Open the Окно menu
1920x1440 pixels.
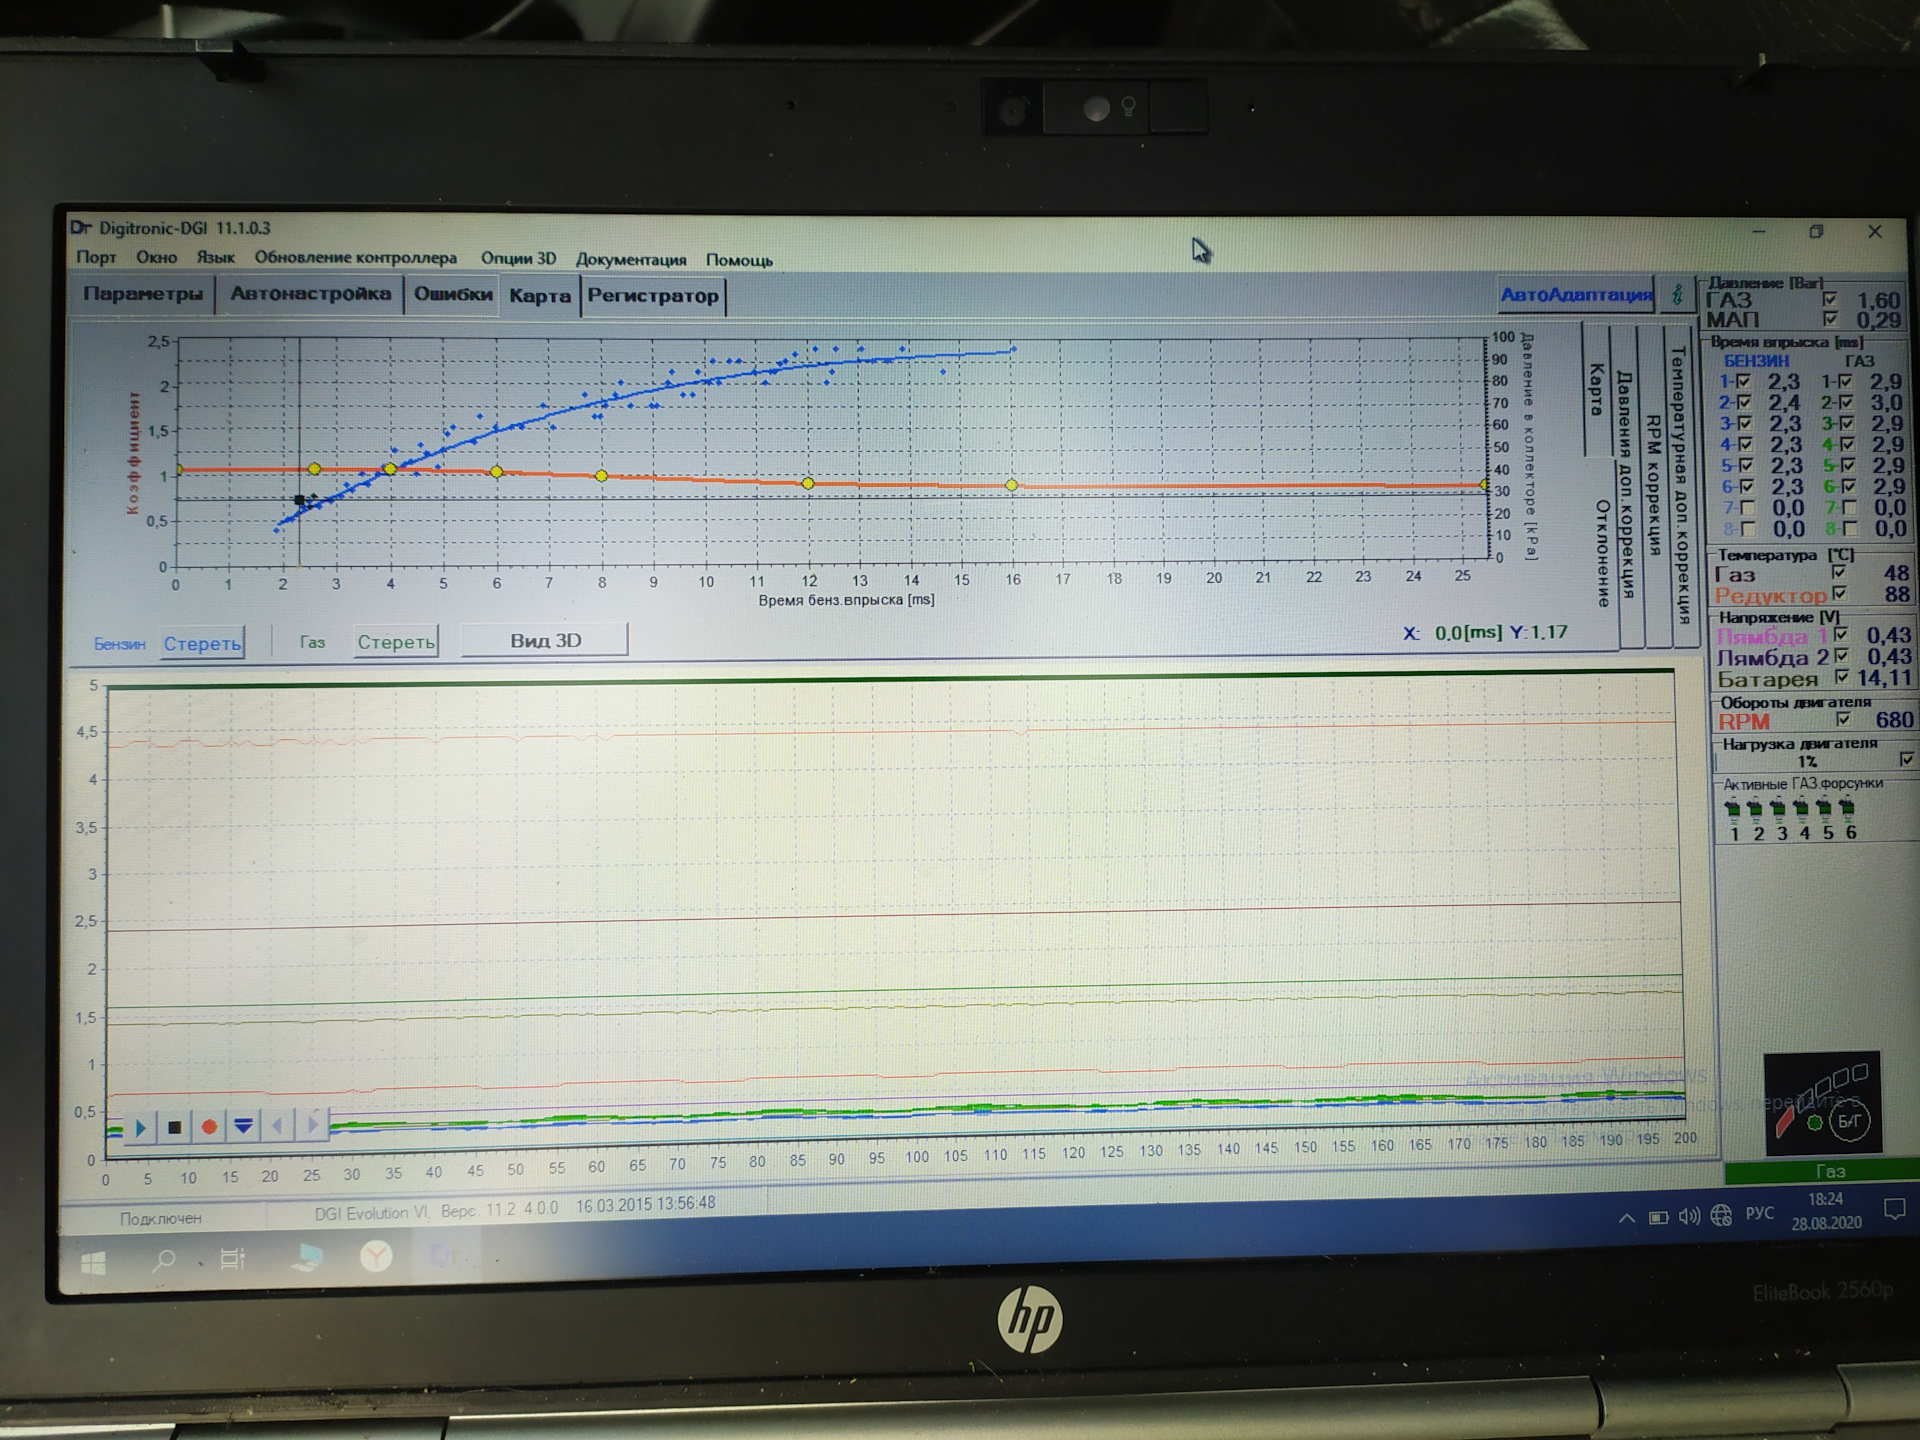[156, 257]
